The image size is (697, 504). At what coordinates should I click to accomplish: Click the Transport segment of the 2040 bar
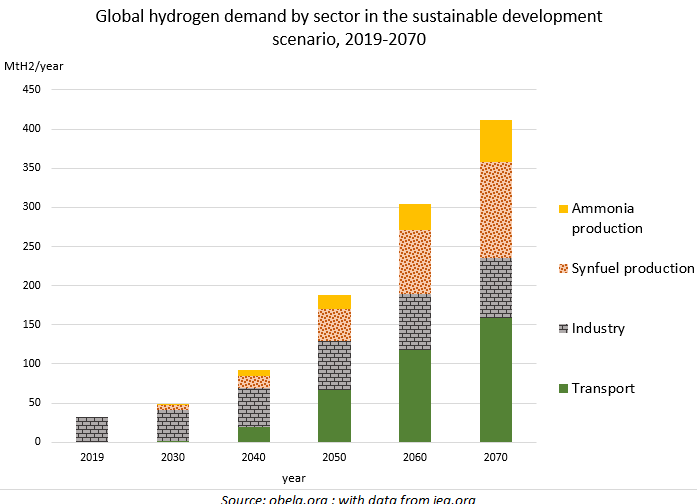coord(253,434)
